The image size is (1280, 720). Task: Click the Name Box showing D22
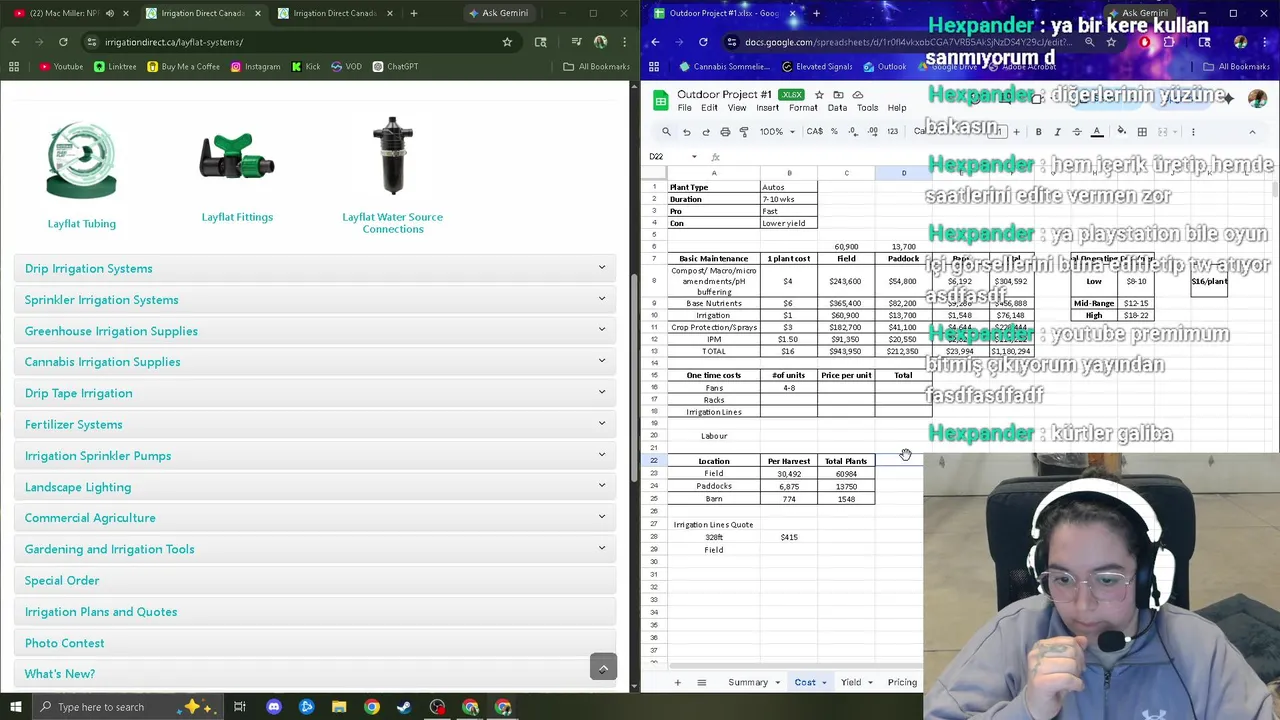pyautogui.click(x=672, y=157)
